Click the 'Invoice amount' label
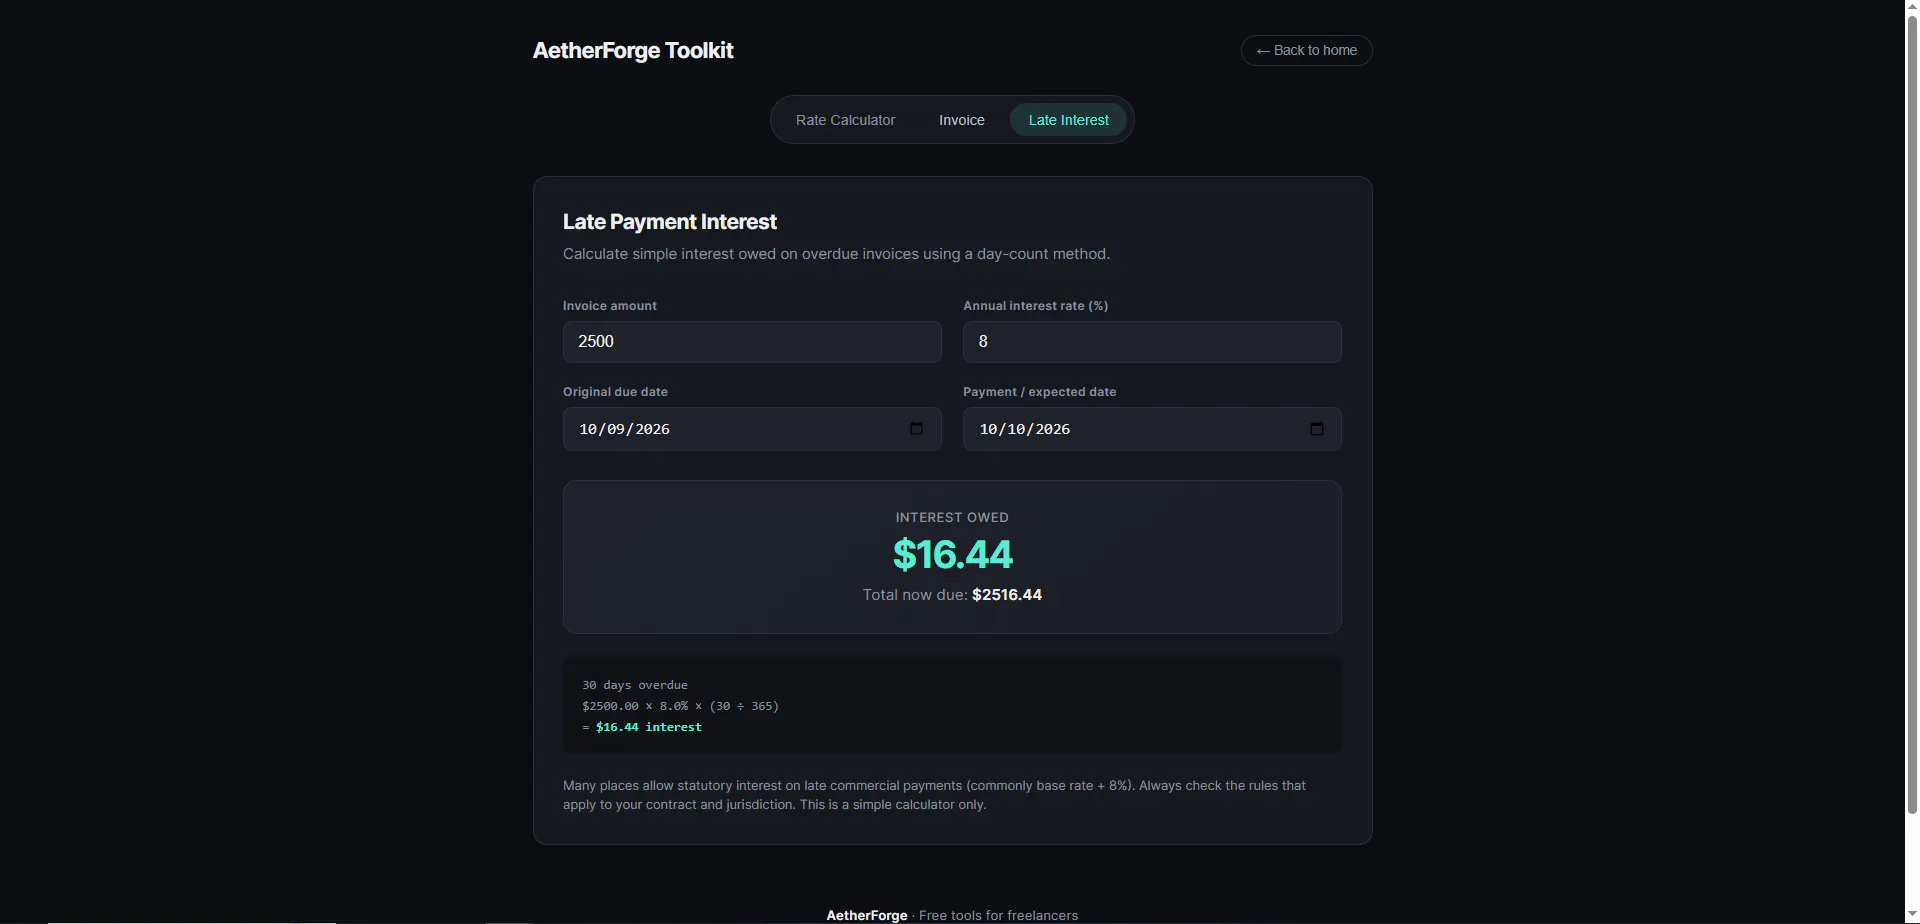 click(610, 306)
